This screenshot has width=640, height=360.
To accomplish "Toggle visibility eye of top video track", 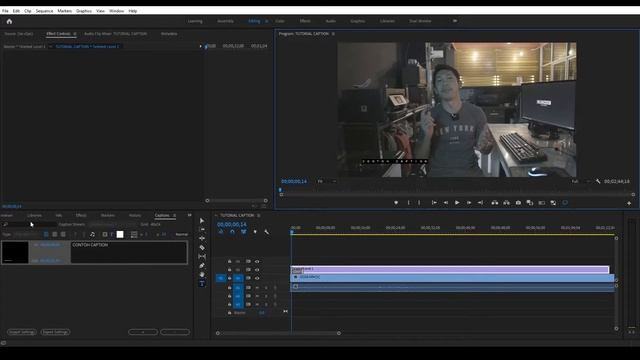I will click(257, 261).
